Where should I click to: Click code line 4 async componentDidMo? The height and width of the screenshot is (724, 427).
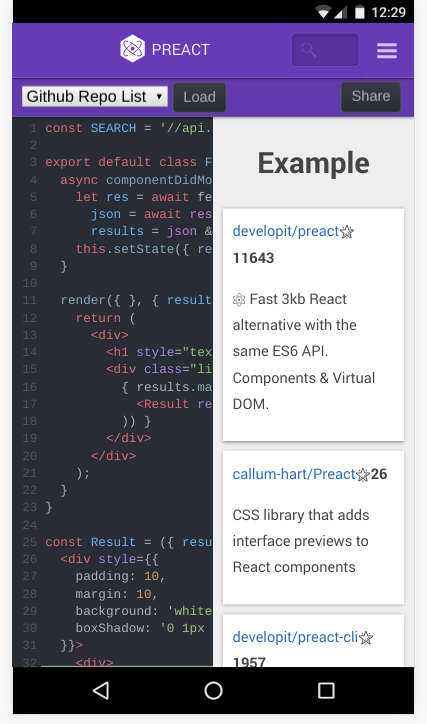pos(136,180)
